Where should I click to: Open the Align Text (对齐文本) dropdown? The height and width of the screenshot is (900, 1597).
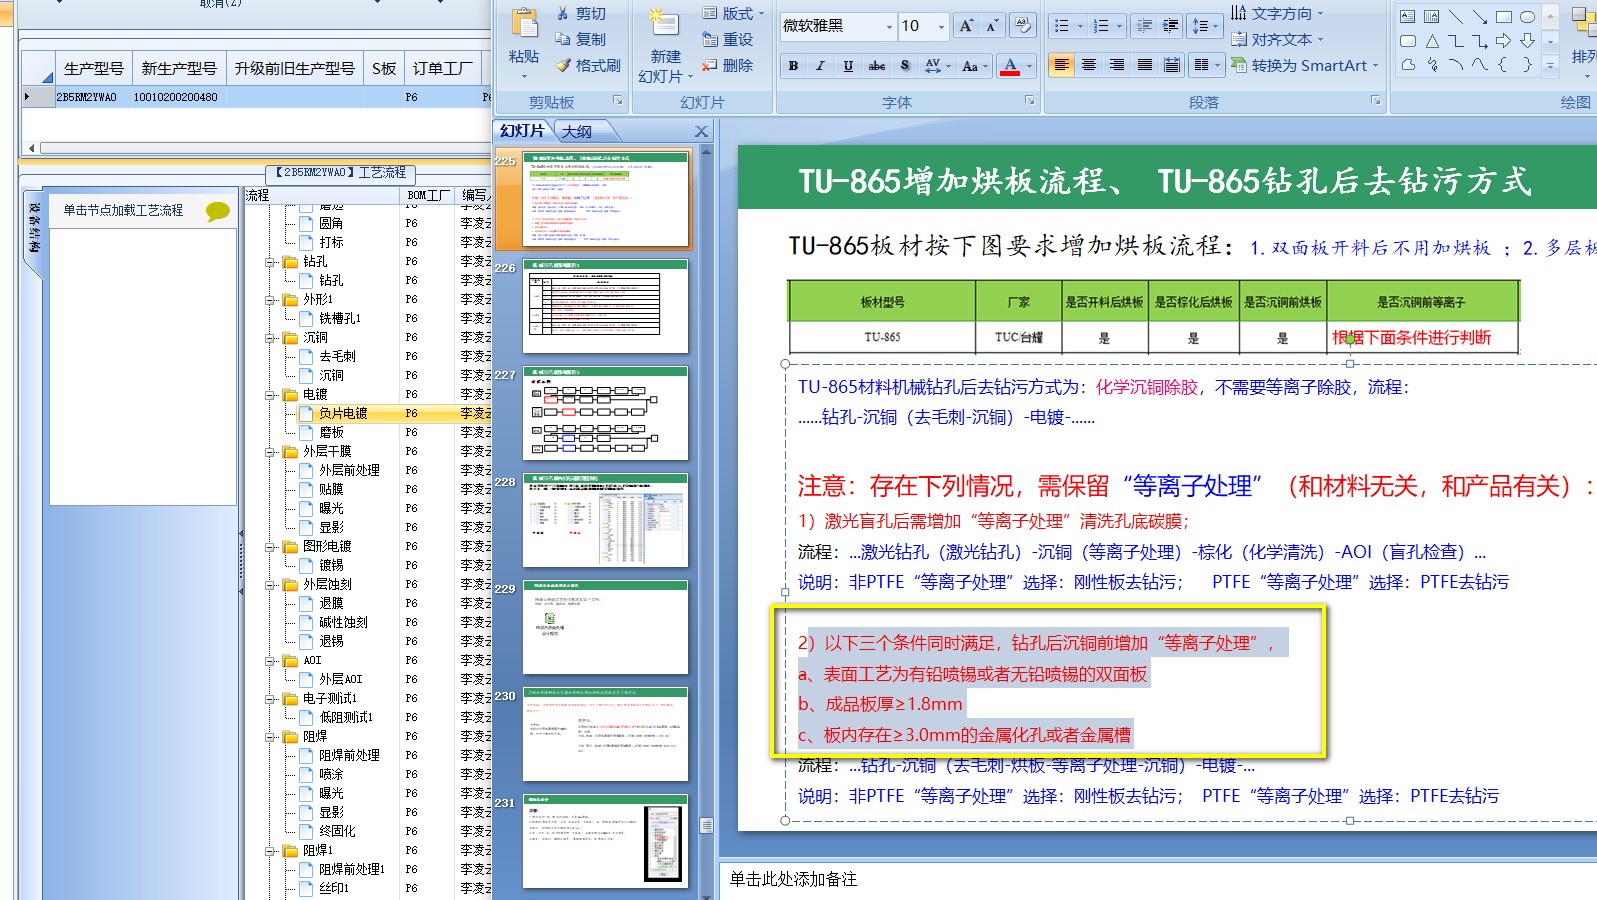pyautogui.click(x=1276, y=40)
